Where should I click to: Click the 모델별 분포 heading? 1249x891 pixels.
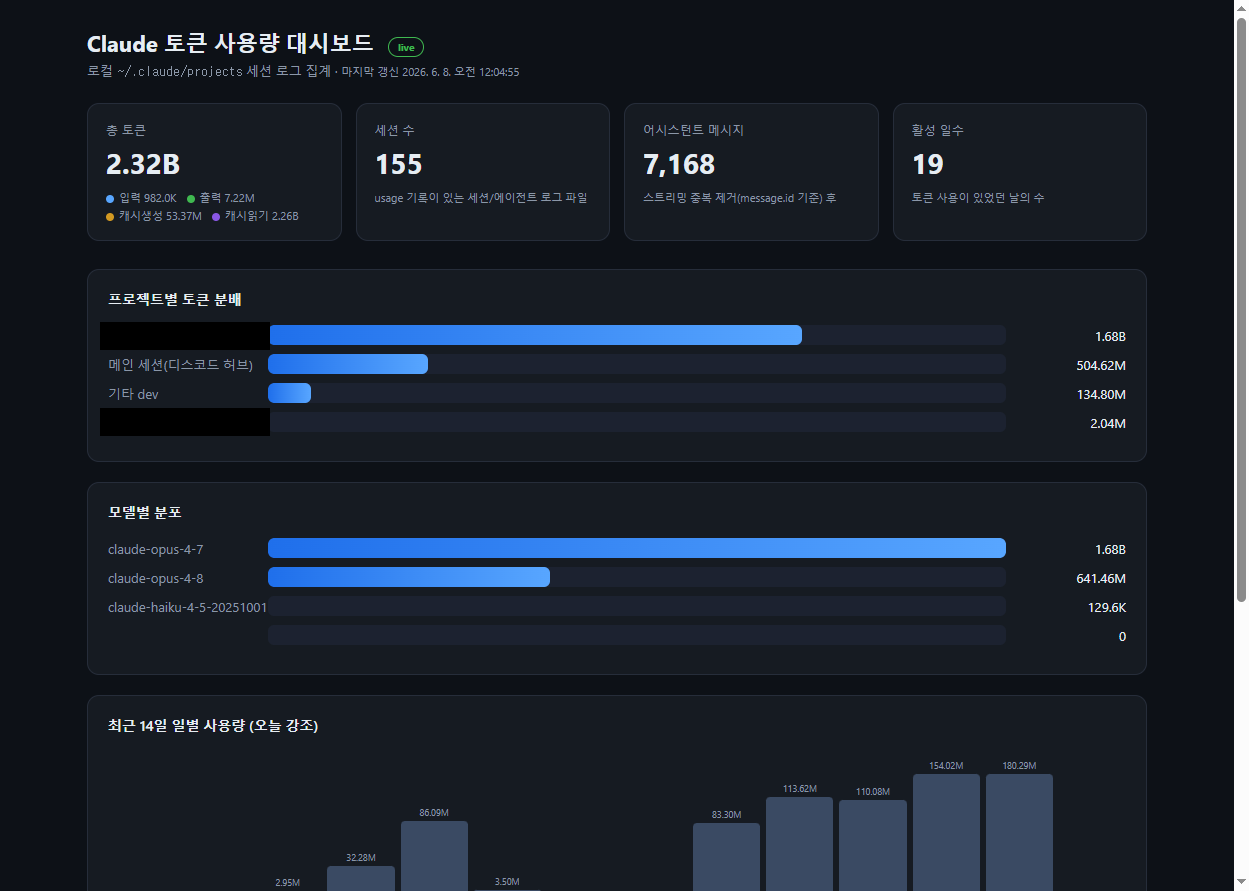pyautogui.click(x=145, y=512)
